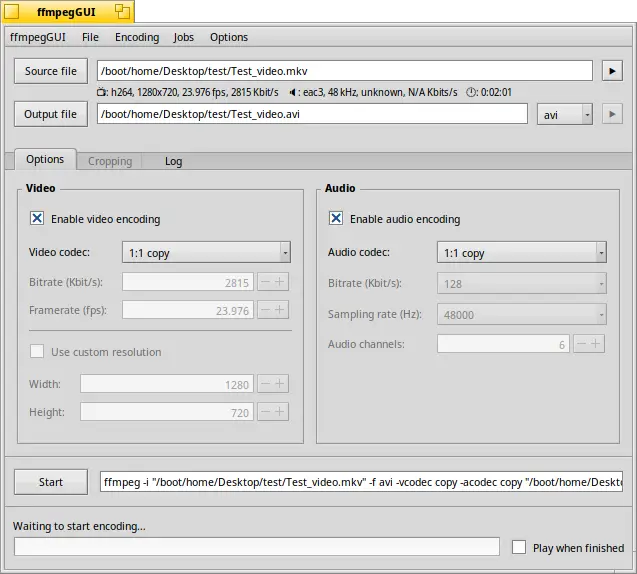Open the audio Bitrate 128 dropdown
Screen dimensions: 637x574
click(x=522, y=284)
